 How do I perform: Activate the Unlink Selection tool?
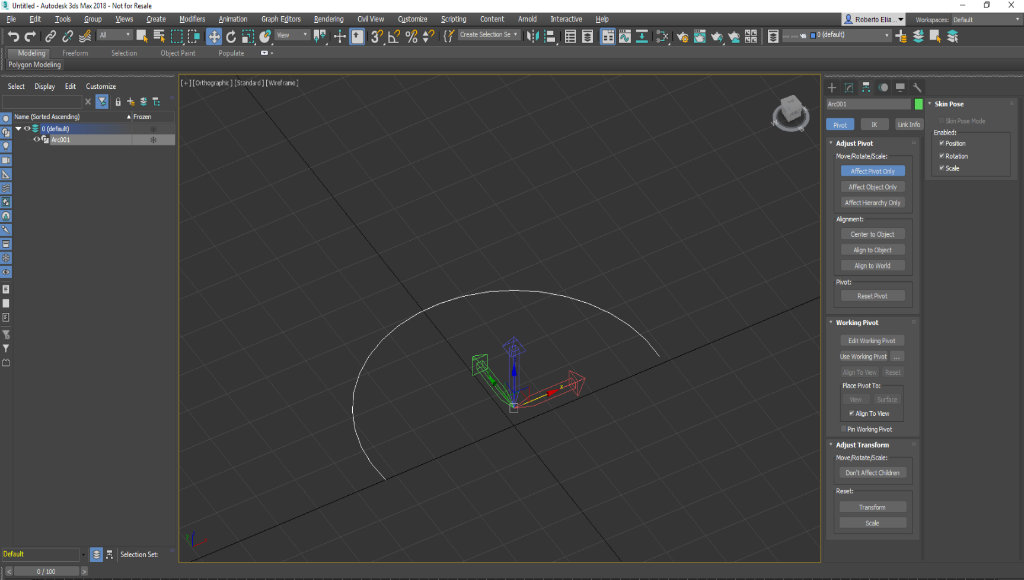tap(67, 37)
